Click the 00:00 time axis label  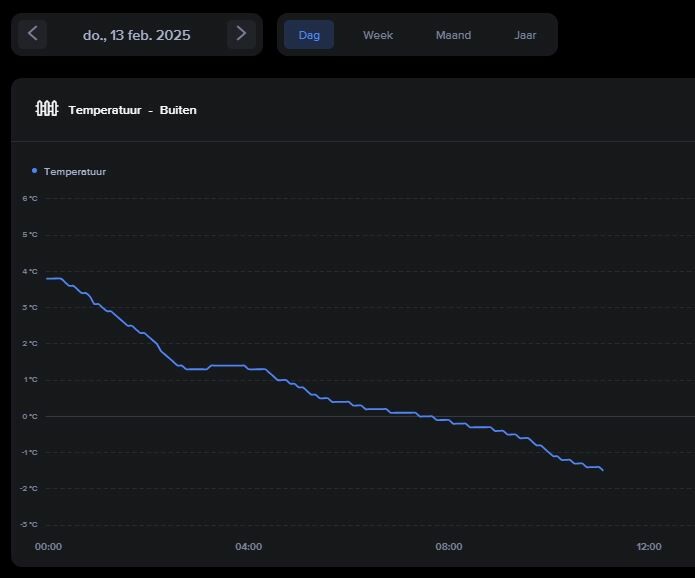pyautogui.click(x=48, y=547)
